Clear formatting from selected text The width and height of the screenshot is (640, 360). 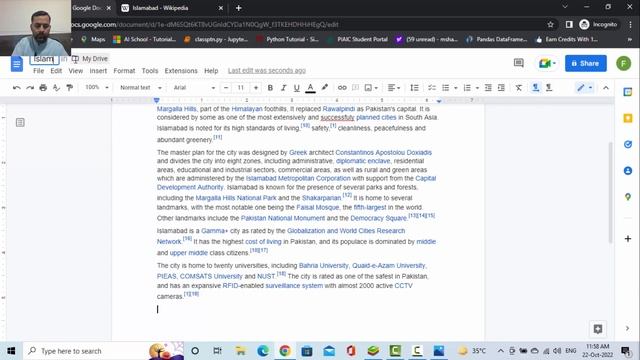coord(518,88)
